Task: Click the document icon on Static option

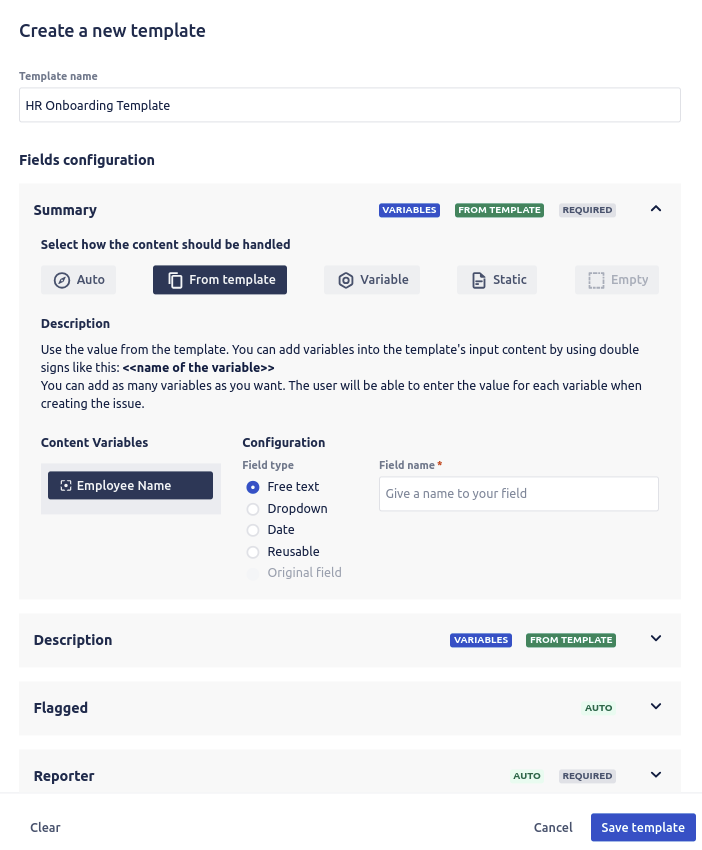Action: [x=478, y=280]
